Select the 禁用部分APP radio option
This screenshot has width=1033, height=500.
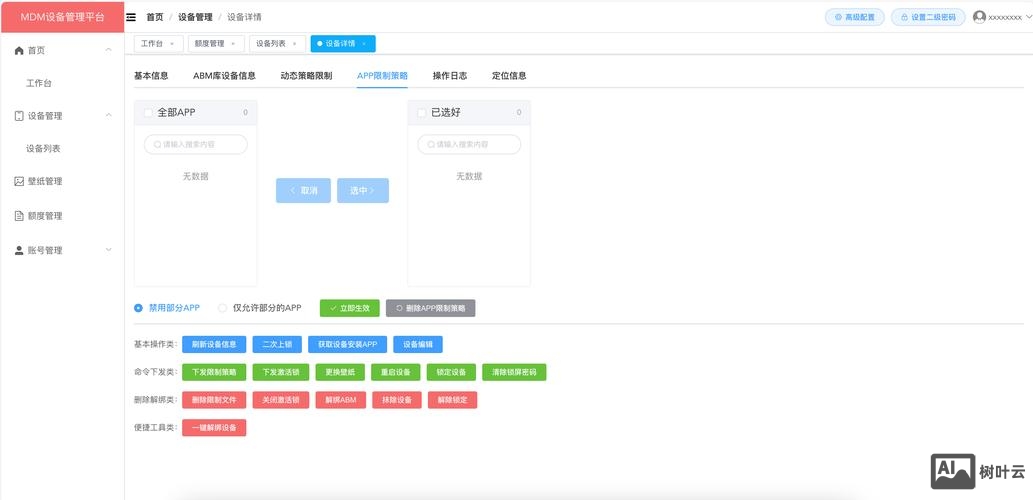click(x=138, y=308)
